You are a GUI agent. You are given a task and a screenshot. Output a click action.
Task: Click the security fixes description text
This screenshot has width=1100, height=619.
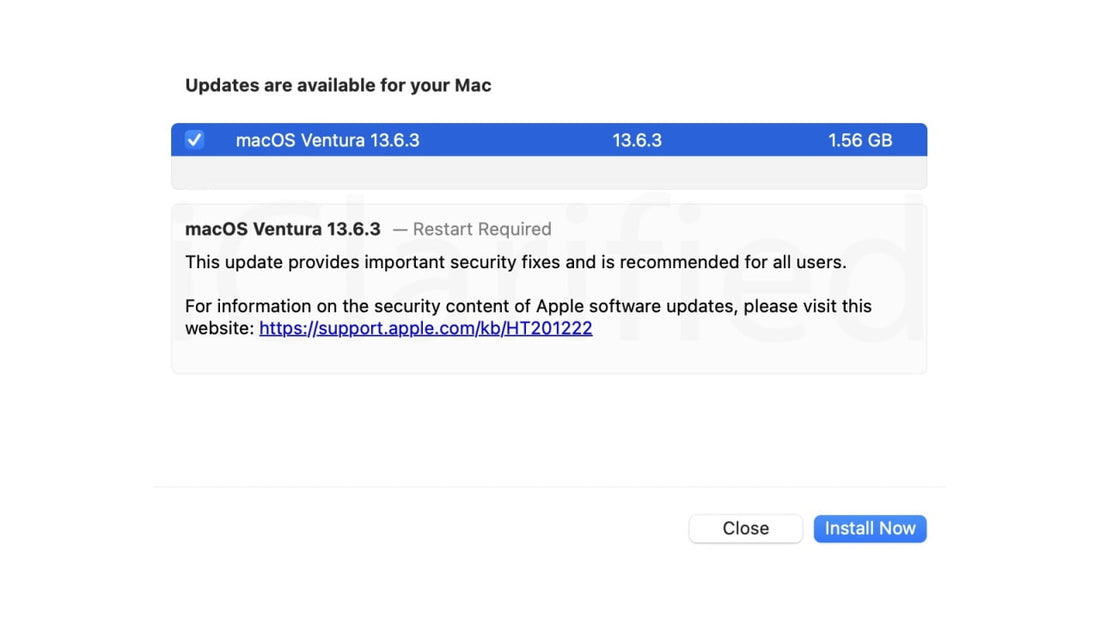[x=514, y=262]
